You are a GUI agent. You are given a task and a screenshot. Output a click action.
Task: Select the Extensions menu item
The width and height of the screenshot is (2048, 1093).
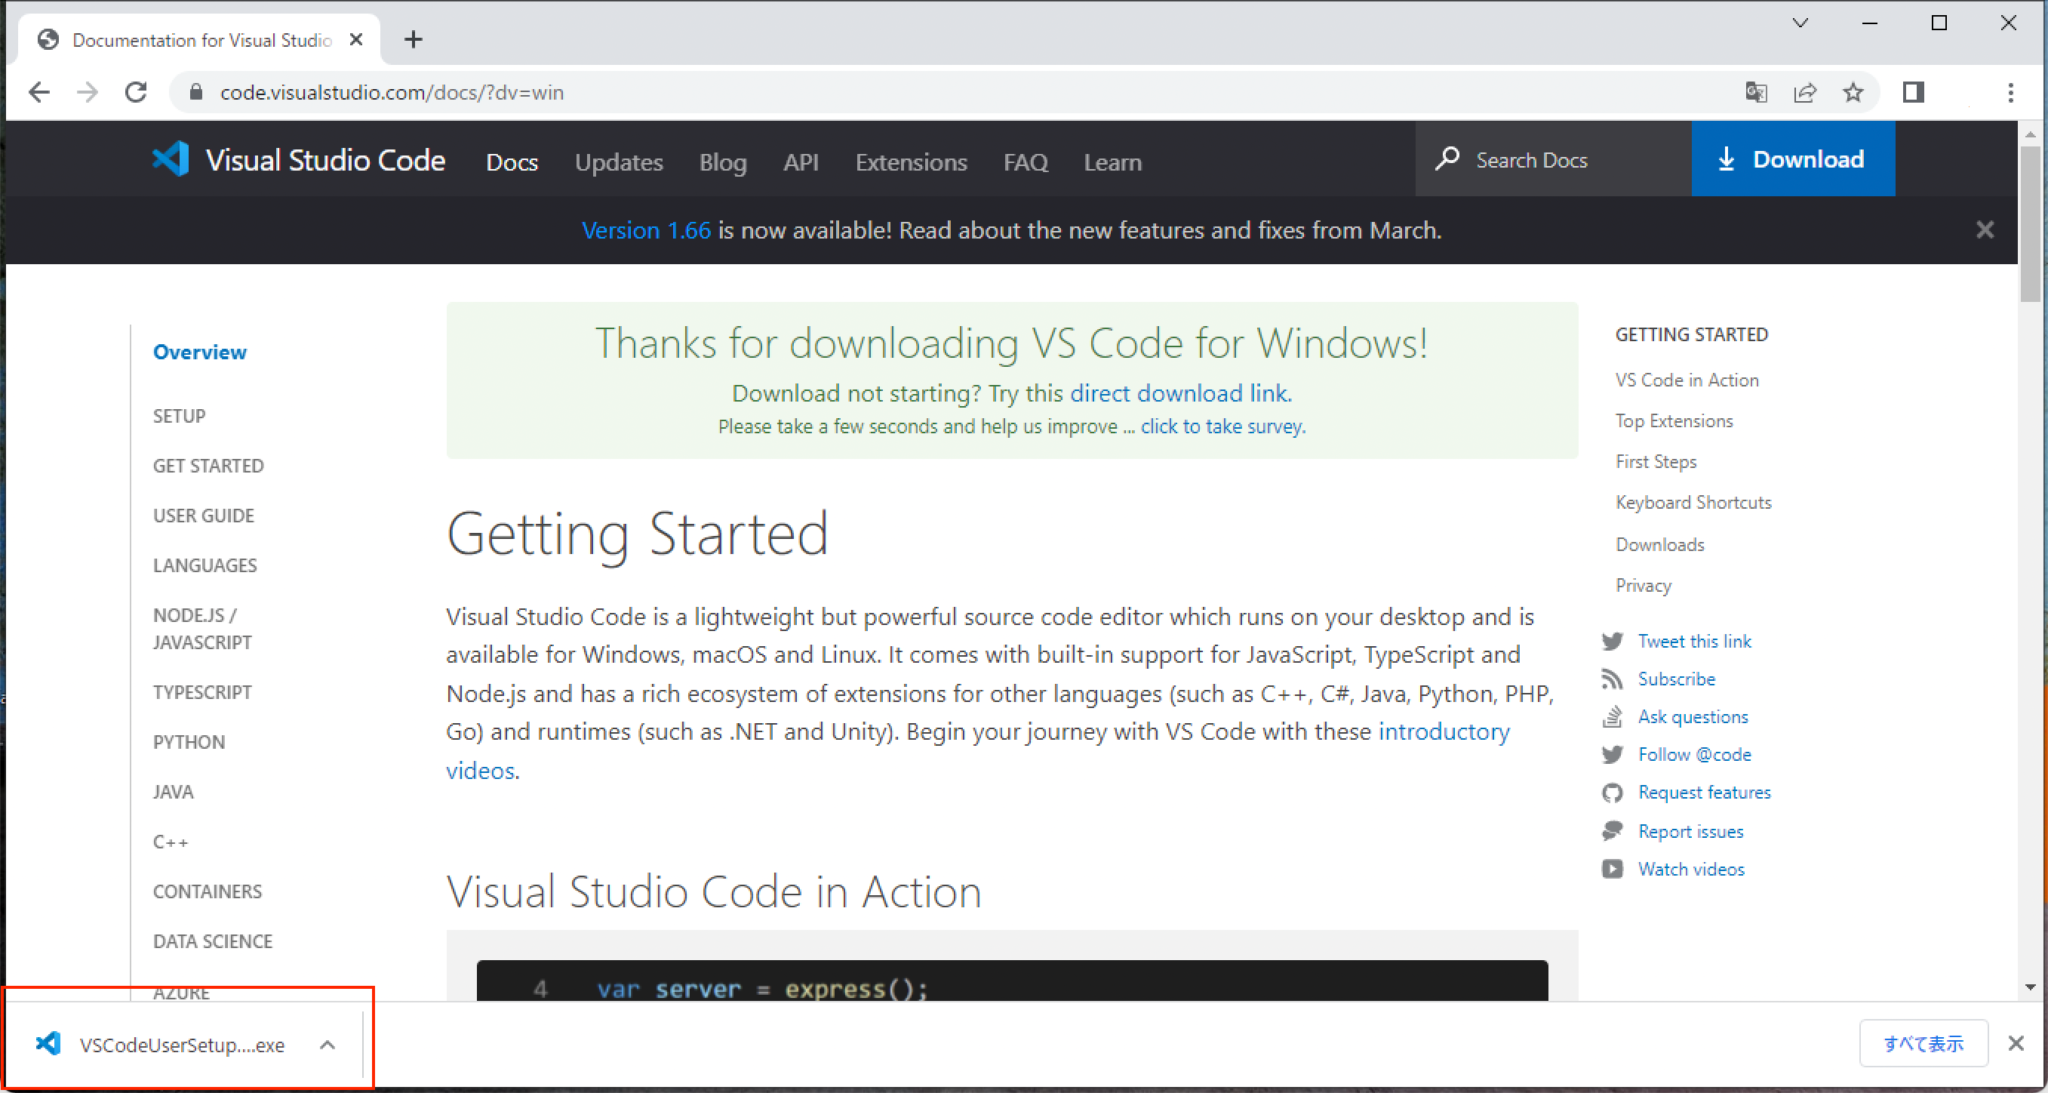(910, 162)
